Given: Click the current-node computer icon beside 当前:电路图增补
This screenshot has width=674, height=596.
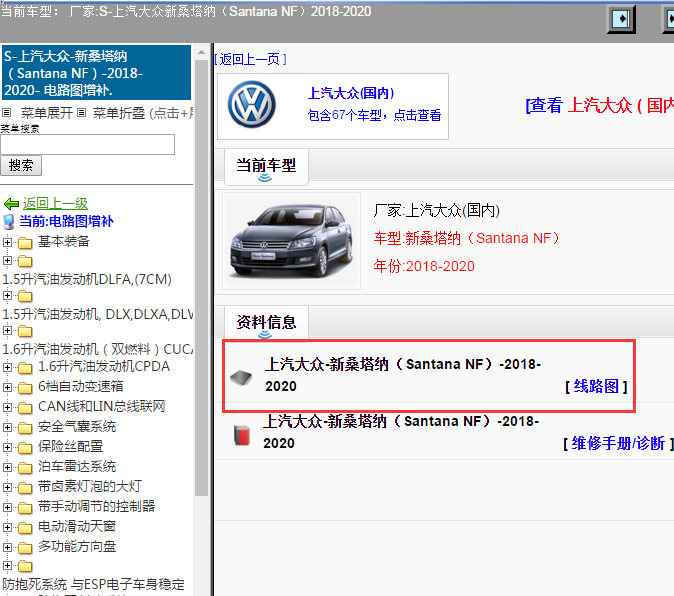Looking at the screenshot, I should tap(9, 222).
